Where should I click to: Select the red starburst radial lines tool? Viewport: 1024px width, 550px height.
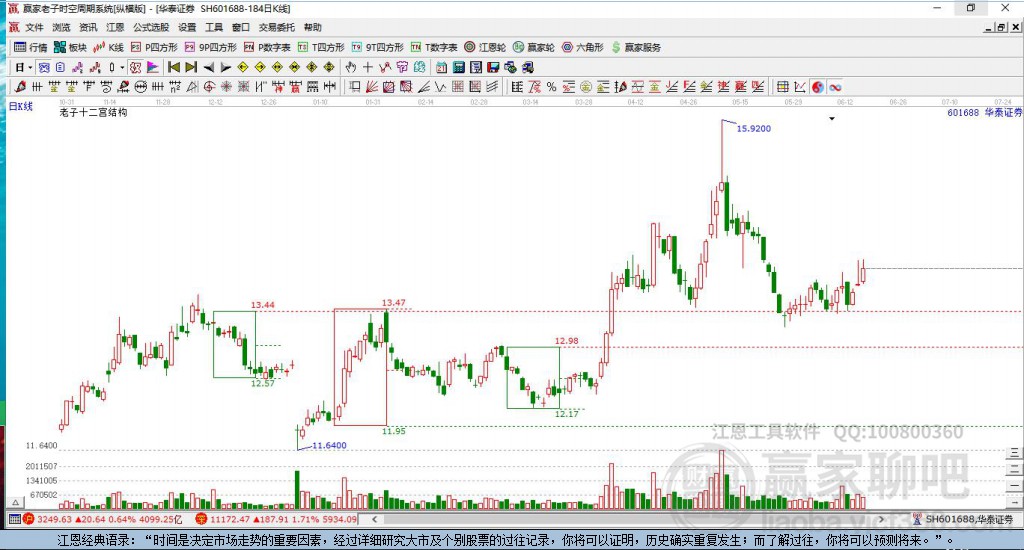tap(226, 87)
